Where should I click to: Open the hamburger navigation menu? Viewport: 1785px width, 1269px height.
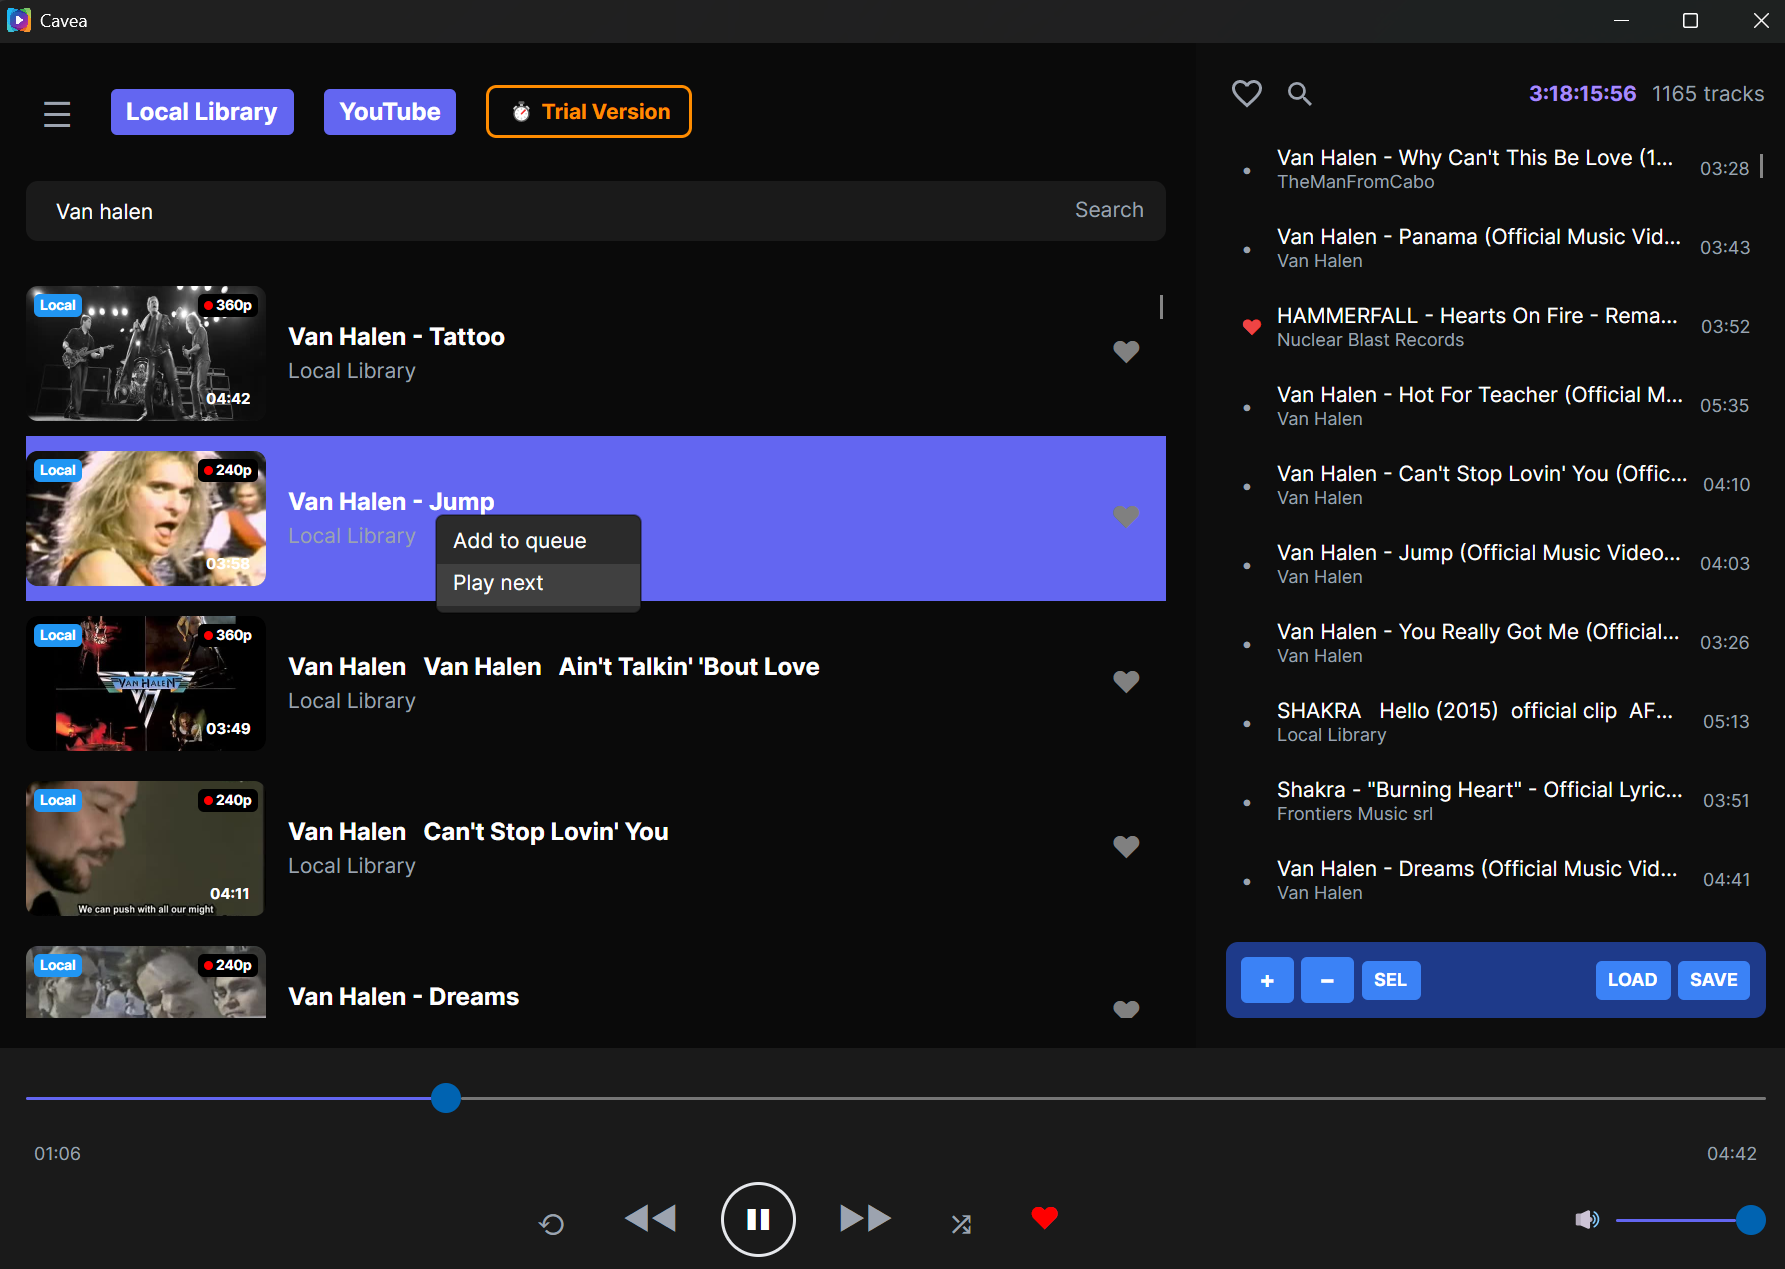pos(57,113)
